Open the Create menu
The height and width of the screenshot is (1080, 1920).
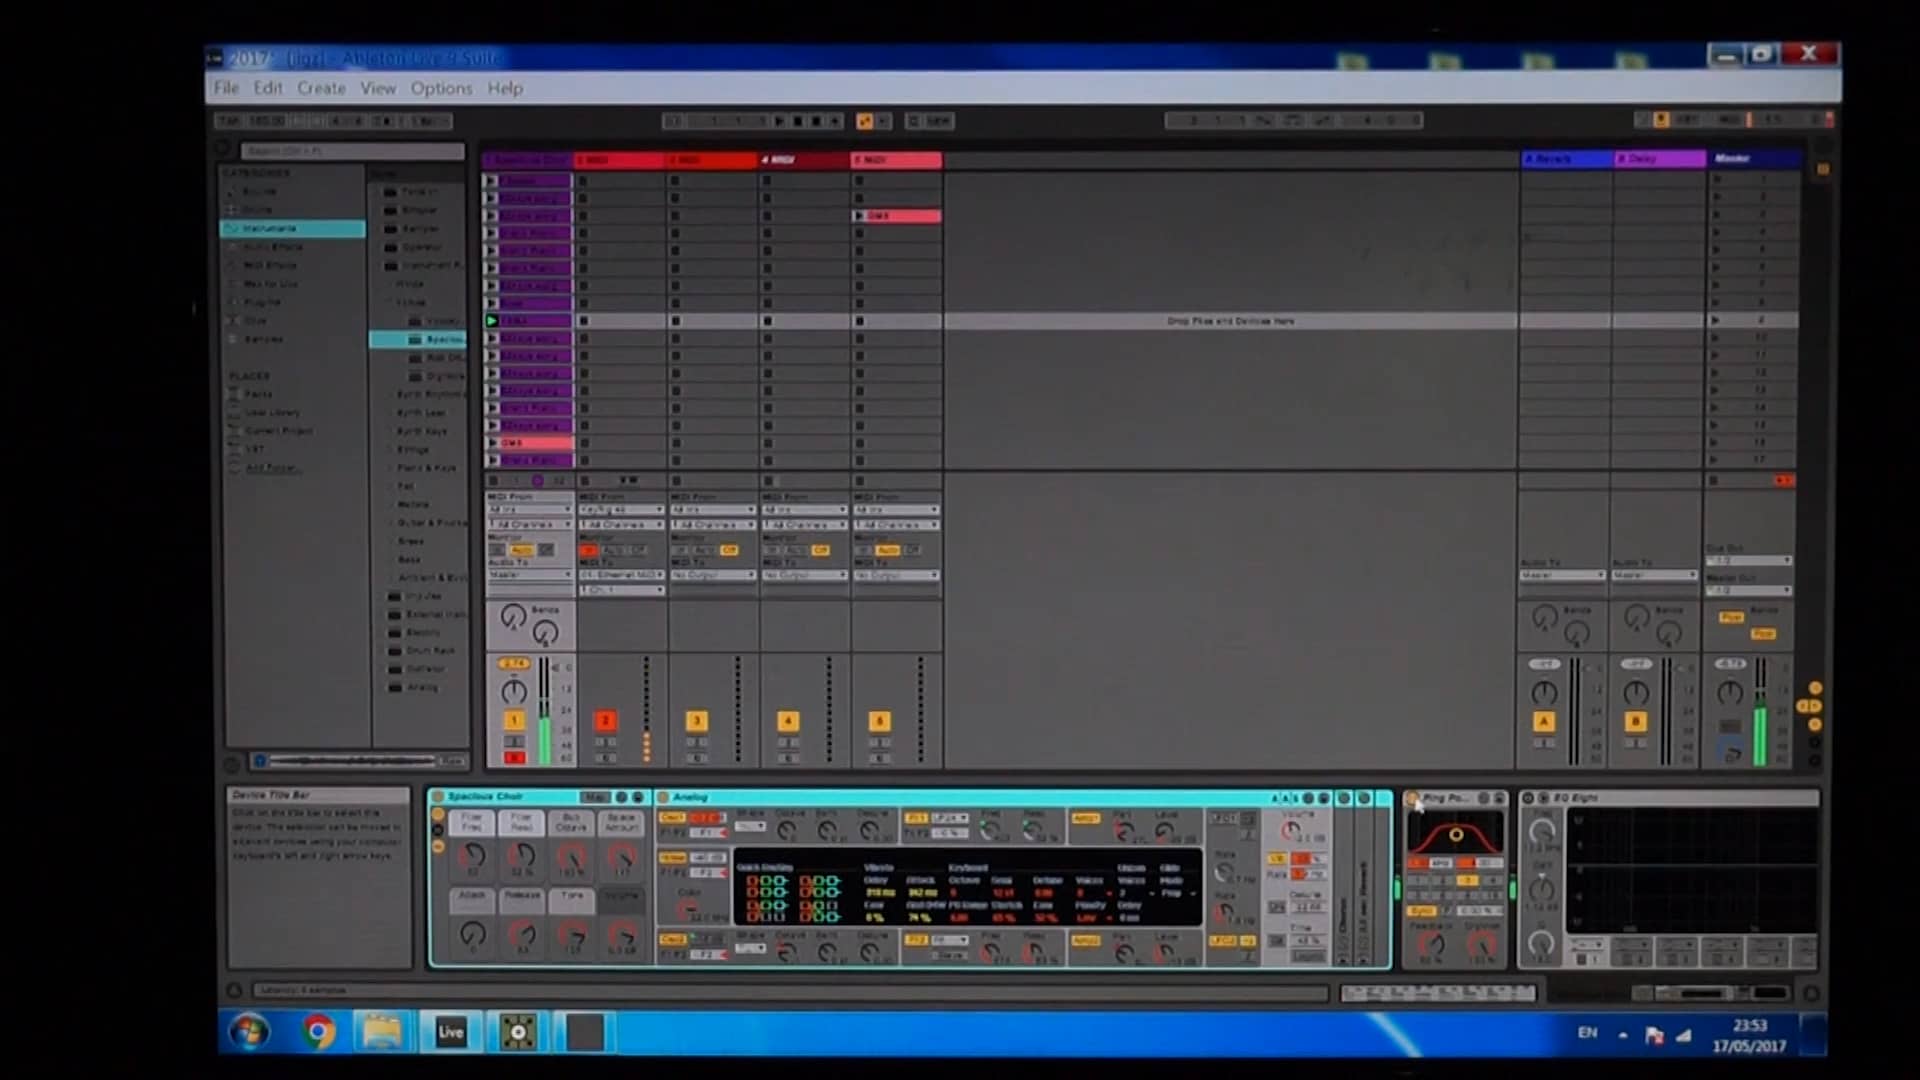tap(321, 88)
